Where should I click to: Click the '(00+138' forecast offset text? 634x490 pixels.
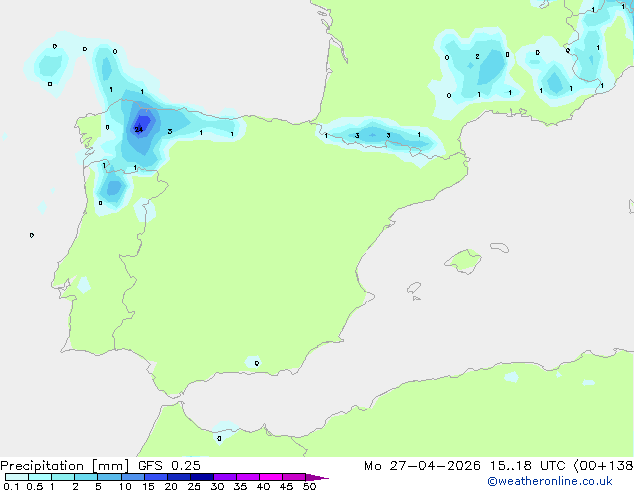(604, 466)
